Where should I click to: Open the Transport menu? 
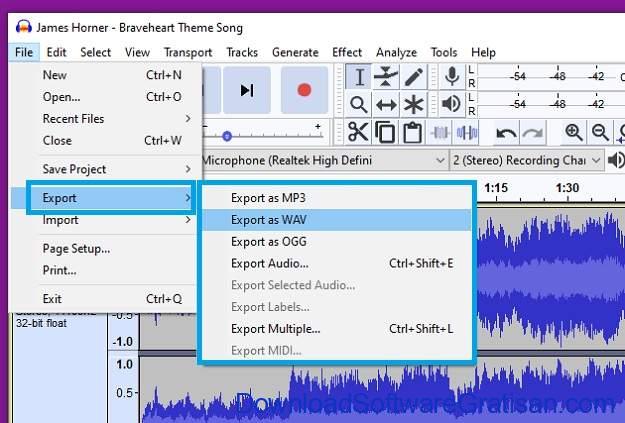188,52
